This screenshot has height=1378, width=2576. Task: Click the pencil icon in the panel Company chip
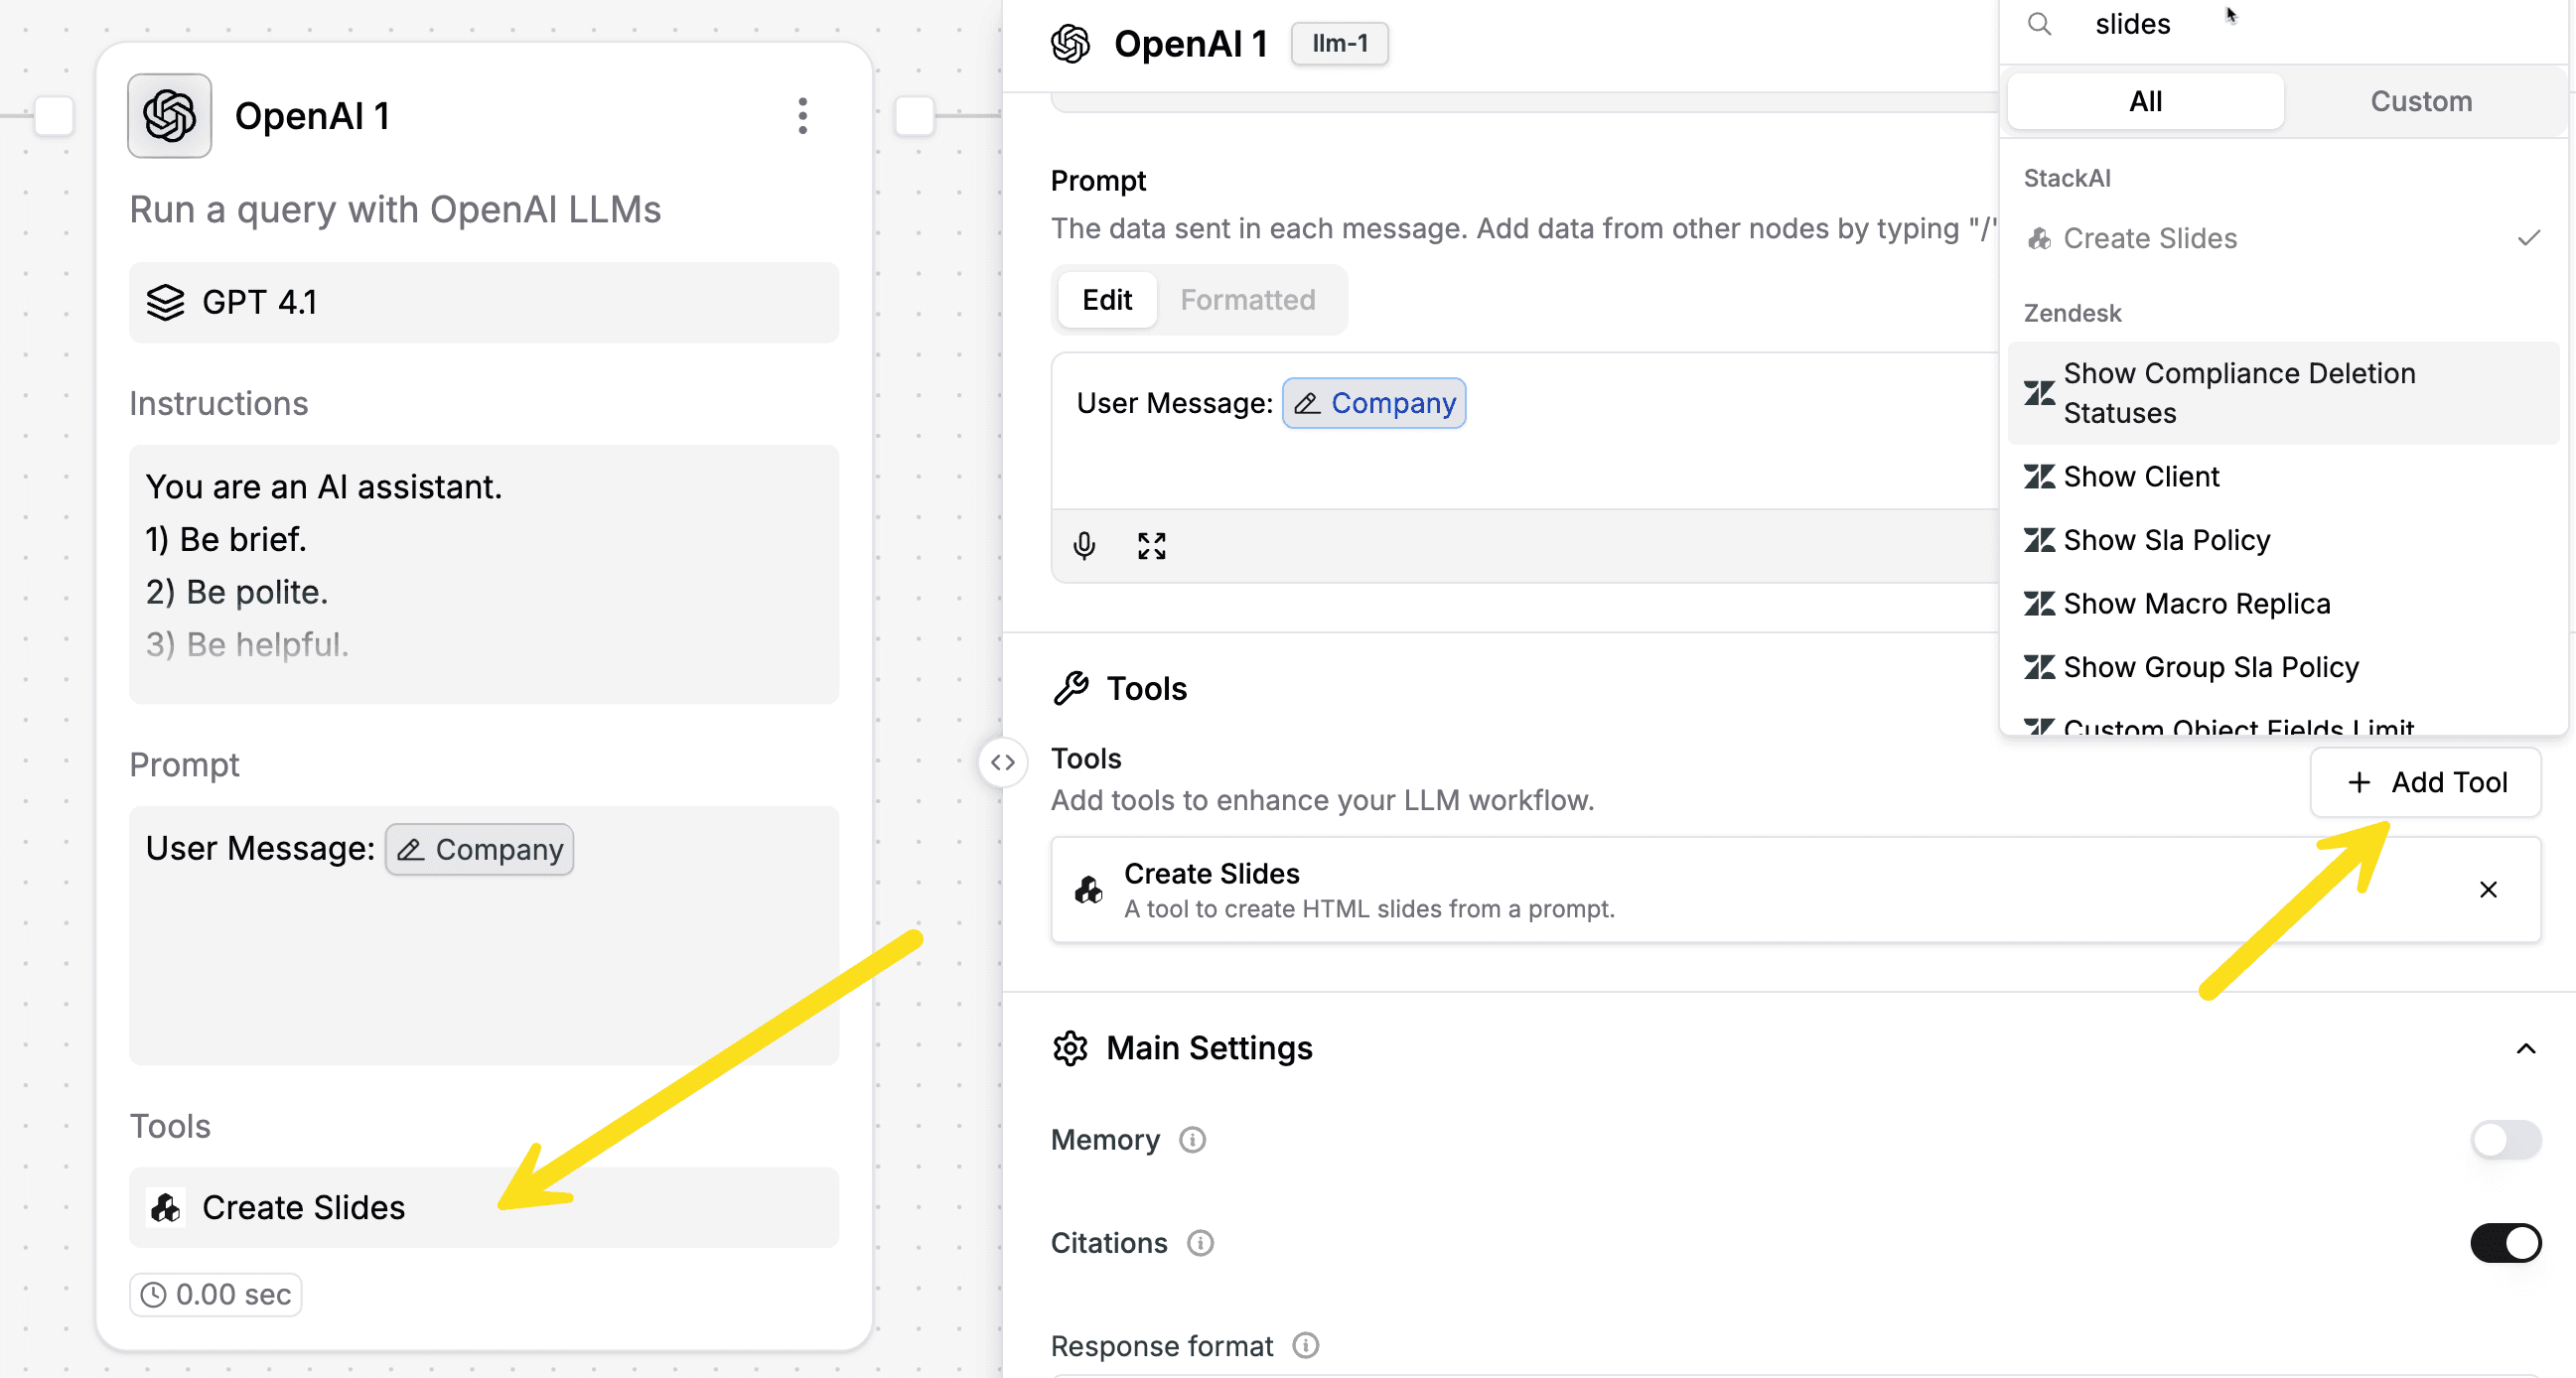click(1306, 403)
